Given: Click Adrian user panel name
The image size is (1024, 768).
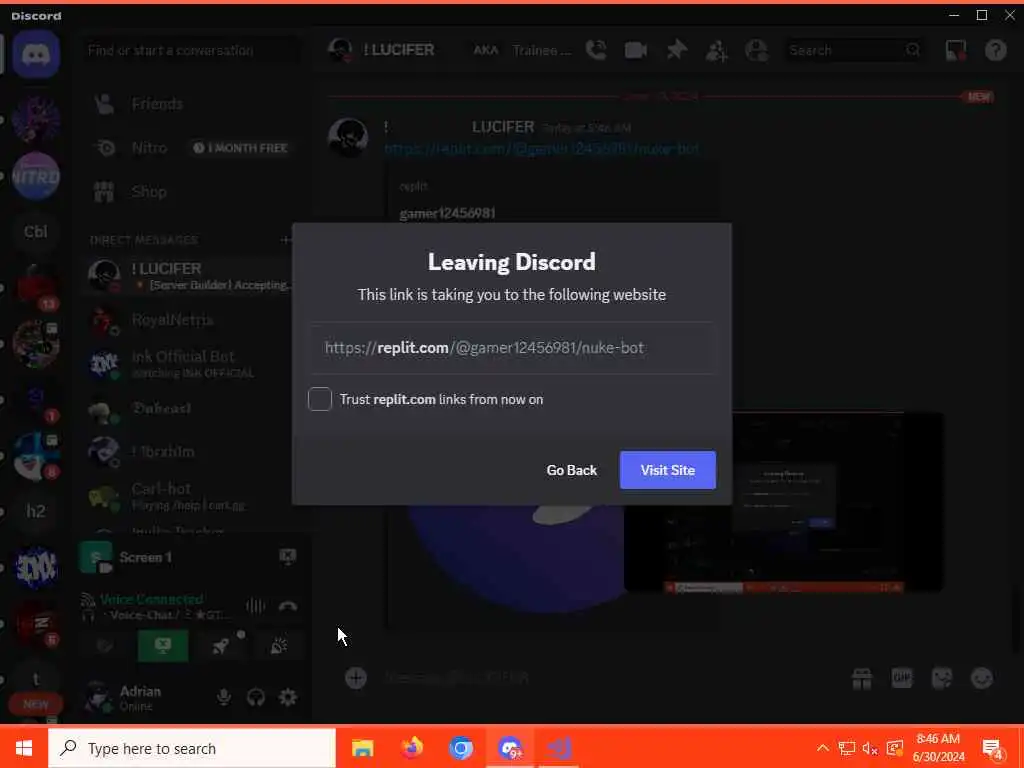Looking at the screenshot, I should click(x=140, y=691).
